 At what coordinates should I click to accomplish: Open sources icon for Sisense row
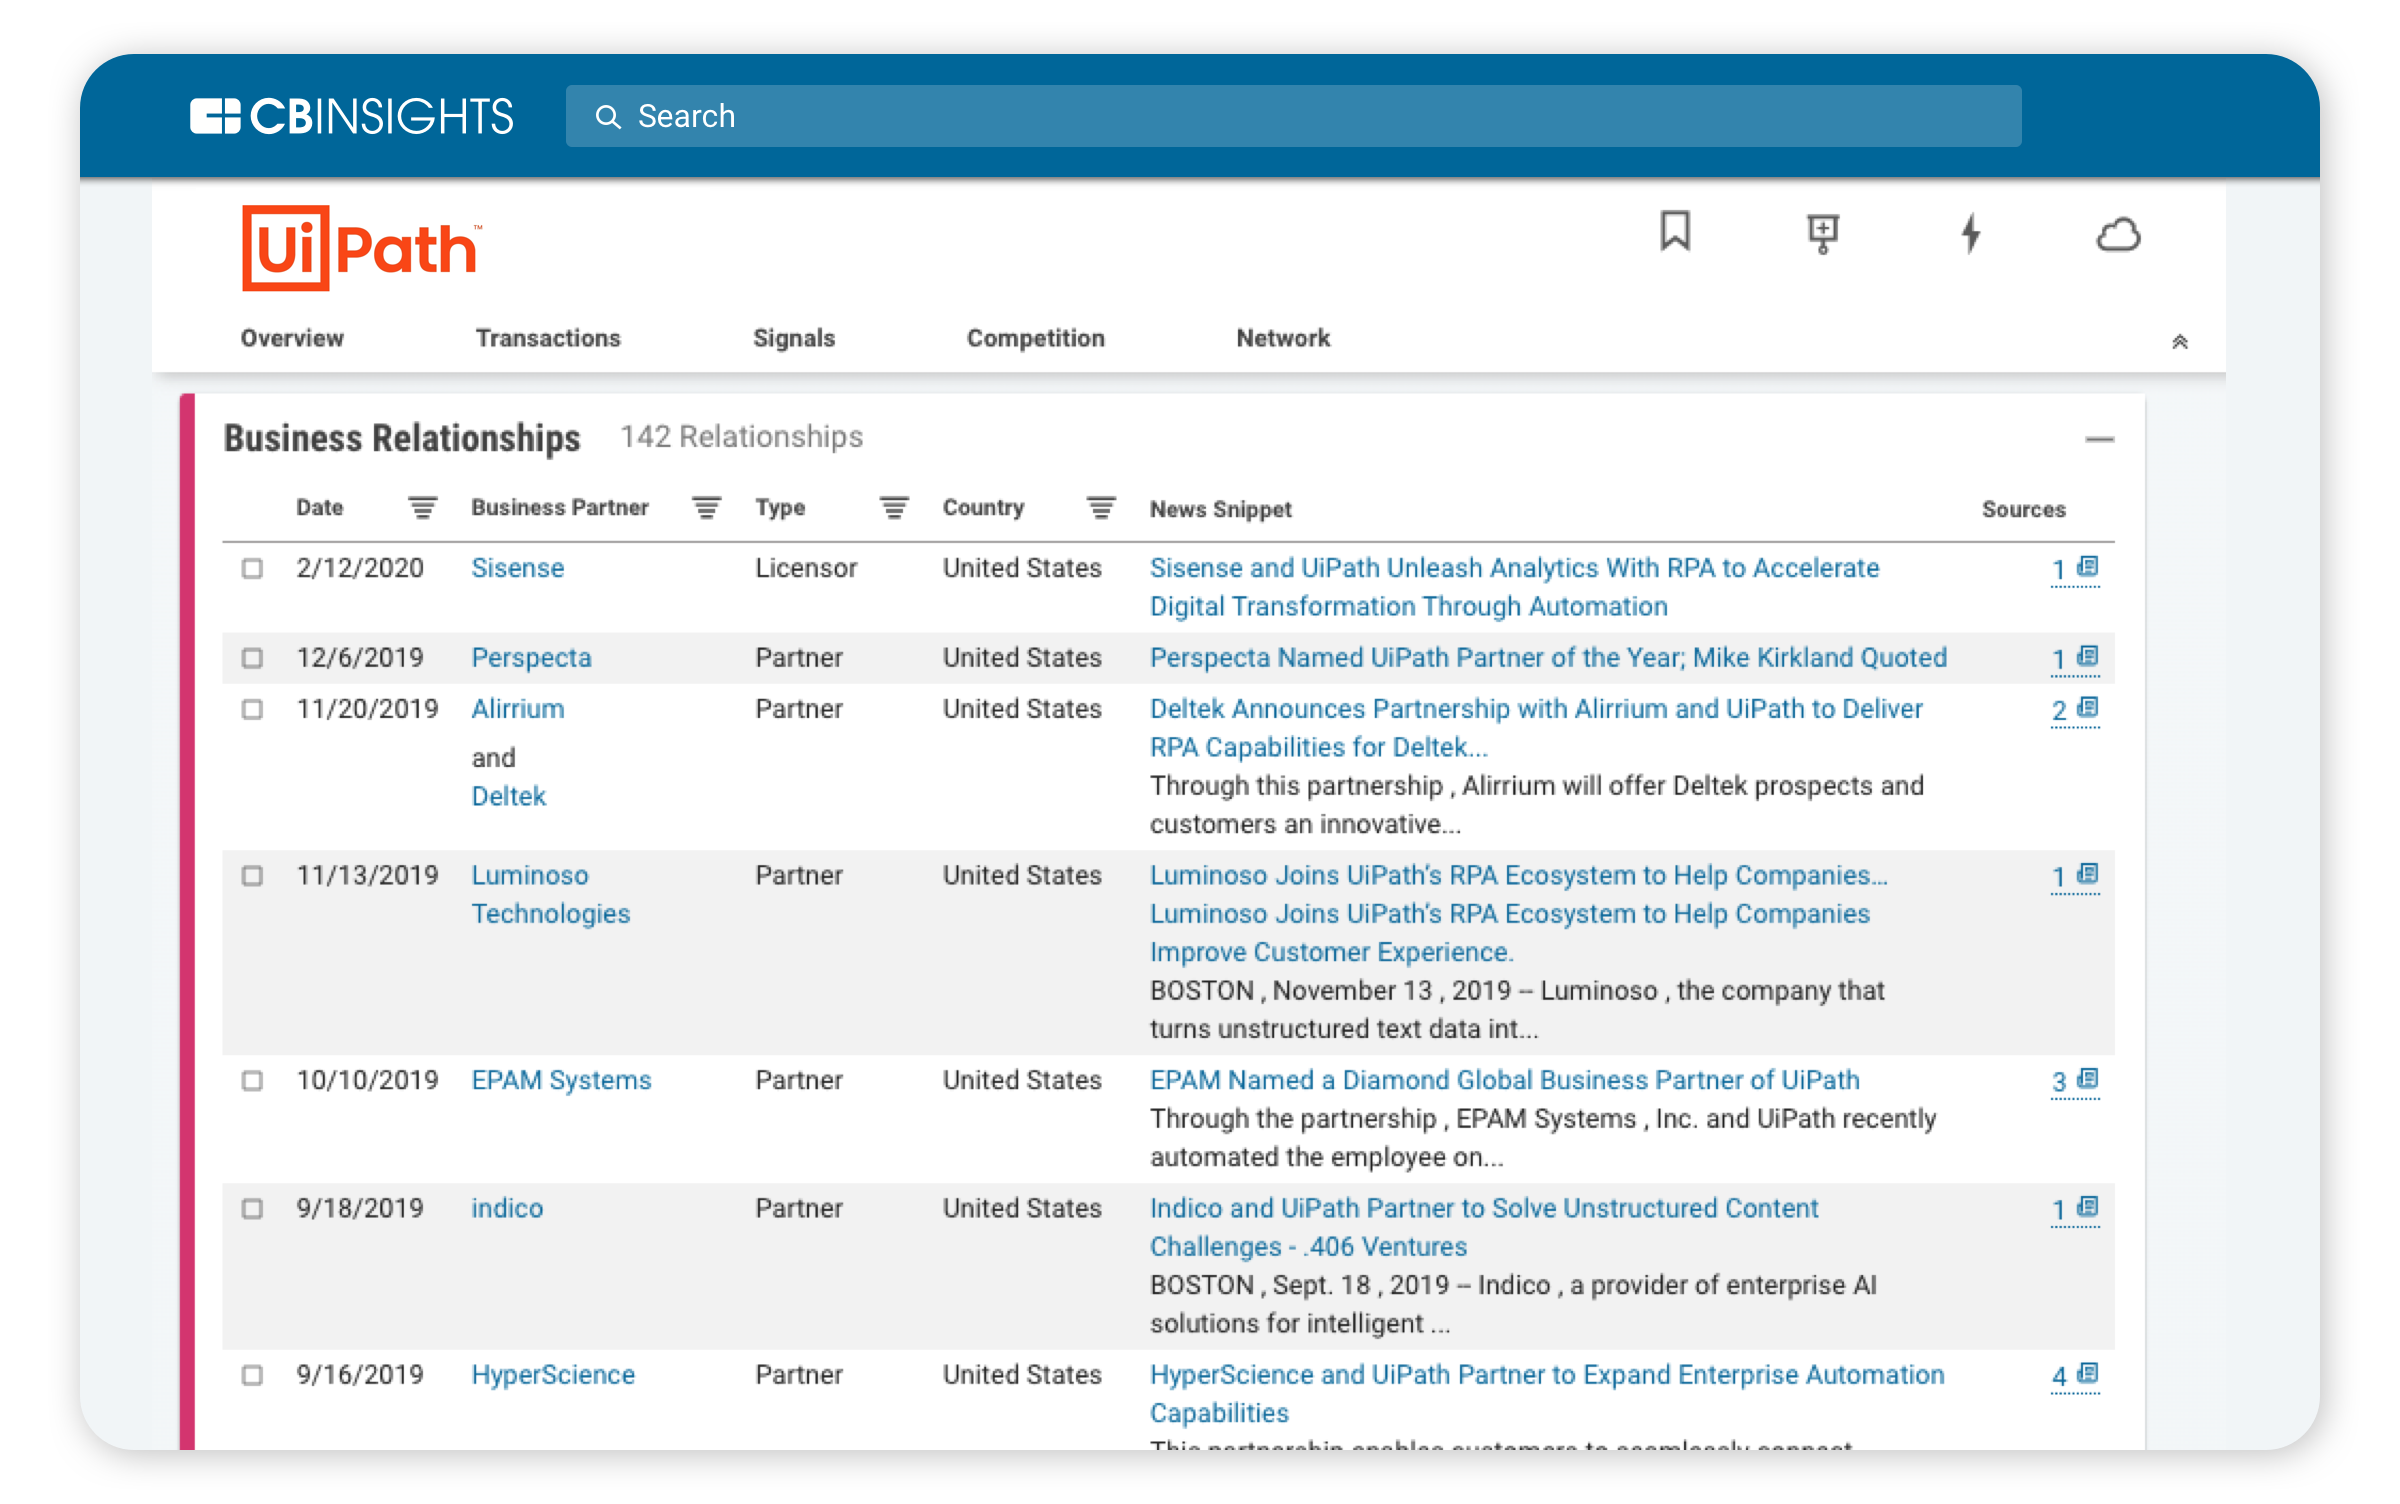coord(2087,567)
